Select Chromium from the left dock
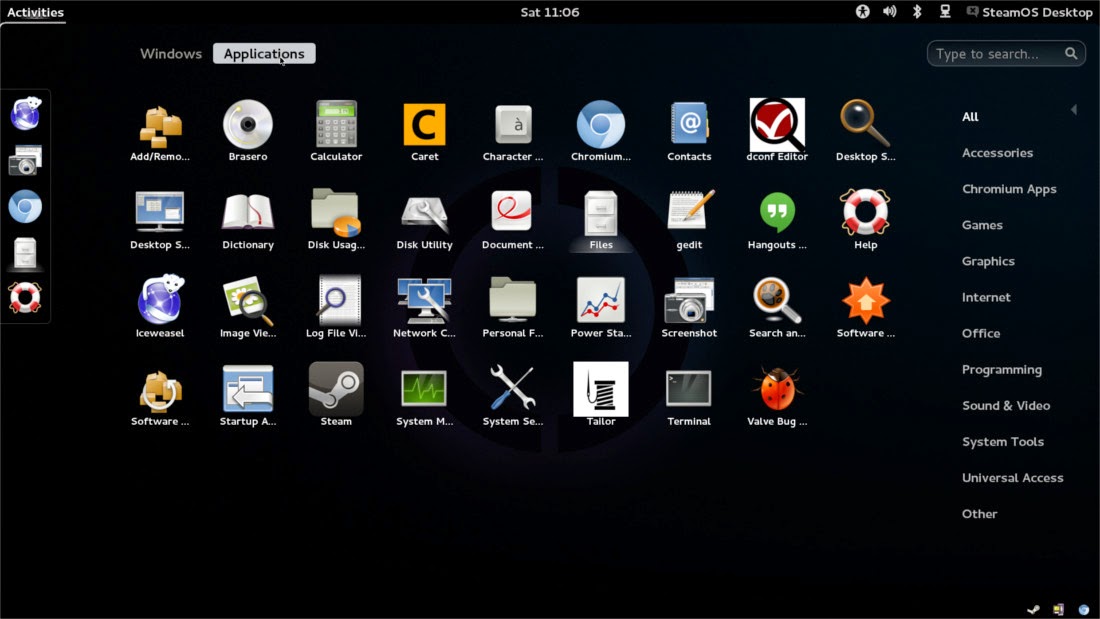1100x619 pixels. pos(25,207)
